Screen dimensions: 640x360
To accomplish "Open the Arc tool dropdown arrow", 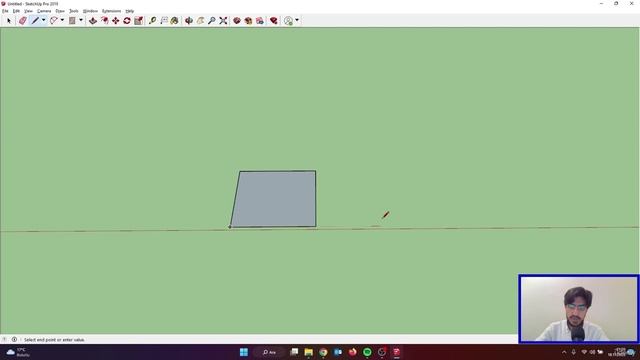I will 62,20.
